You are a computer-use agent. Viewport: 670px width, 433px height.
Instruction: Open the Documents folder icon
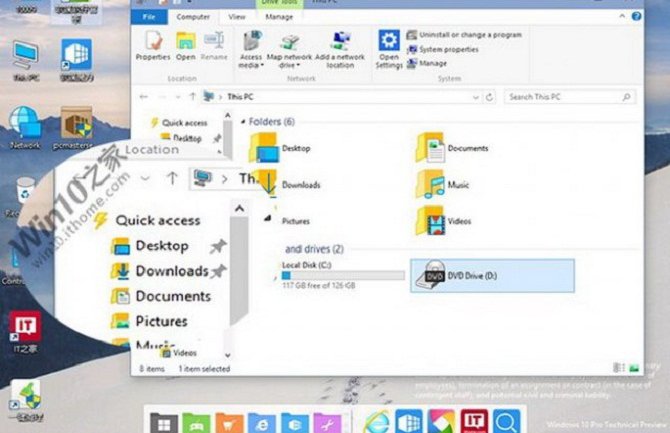click(x=430, y=148)
